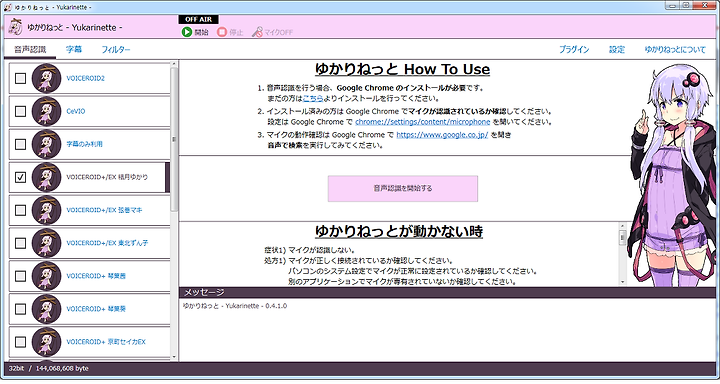Click the VOICEROID+/EX 弦巻マキ label
The height and width of the screenshot is (384, 720).
pos(104,210)
